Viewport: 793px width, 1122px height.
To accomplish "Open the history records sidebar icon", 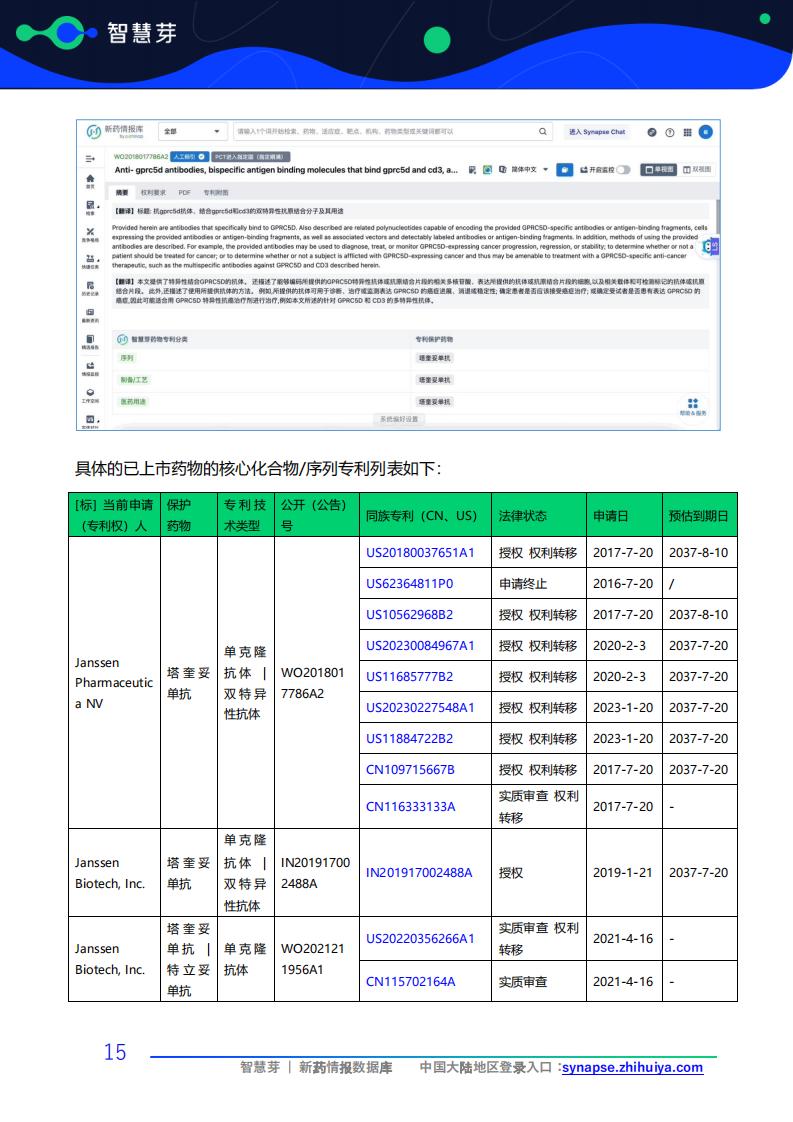I will click(x=90, y=288).
